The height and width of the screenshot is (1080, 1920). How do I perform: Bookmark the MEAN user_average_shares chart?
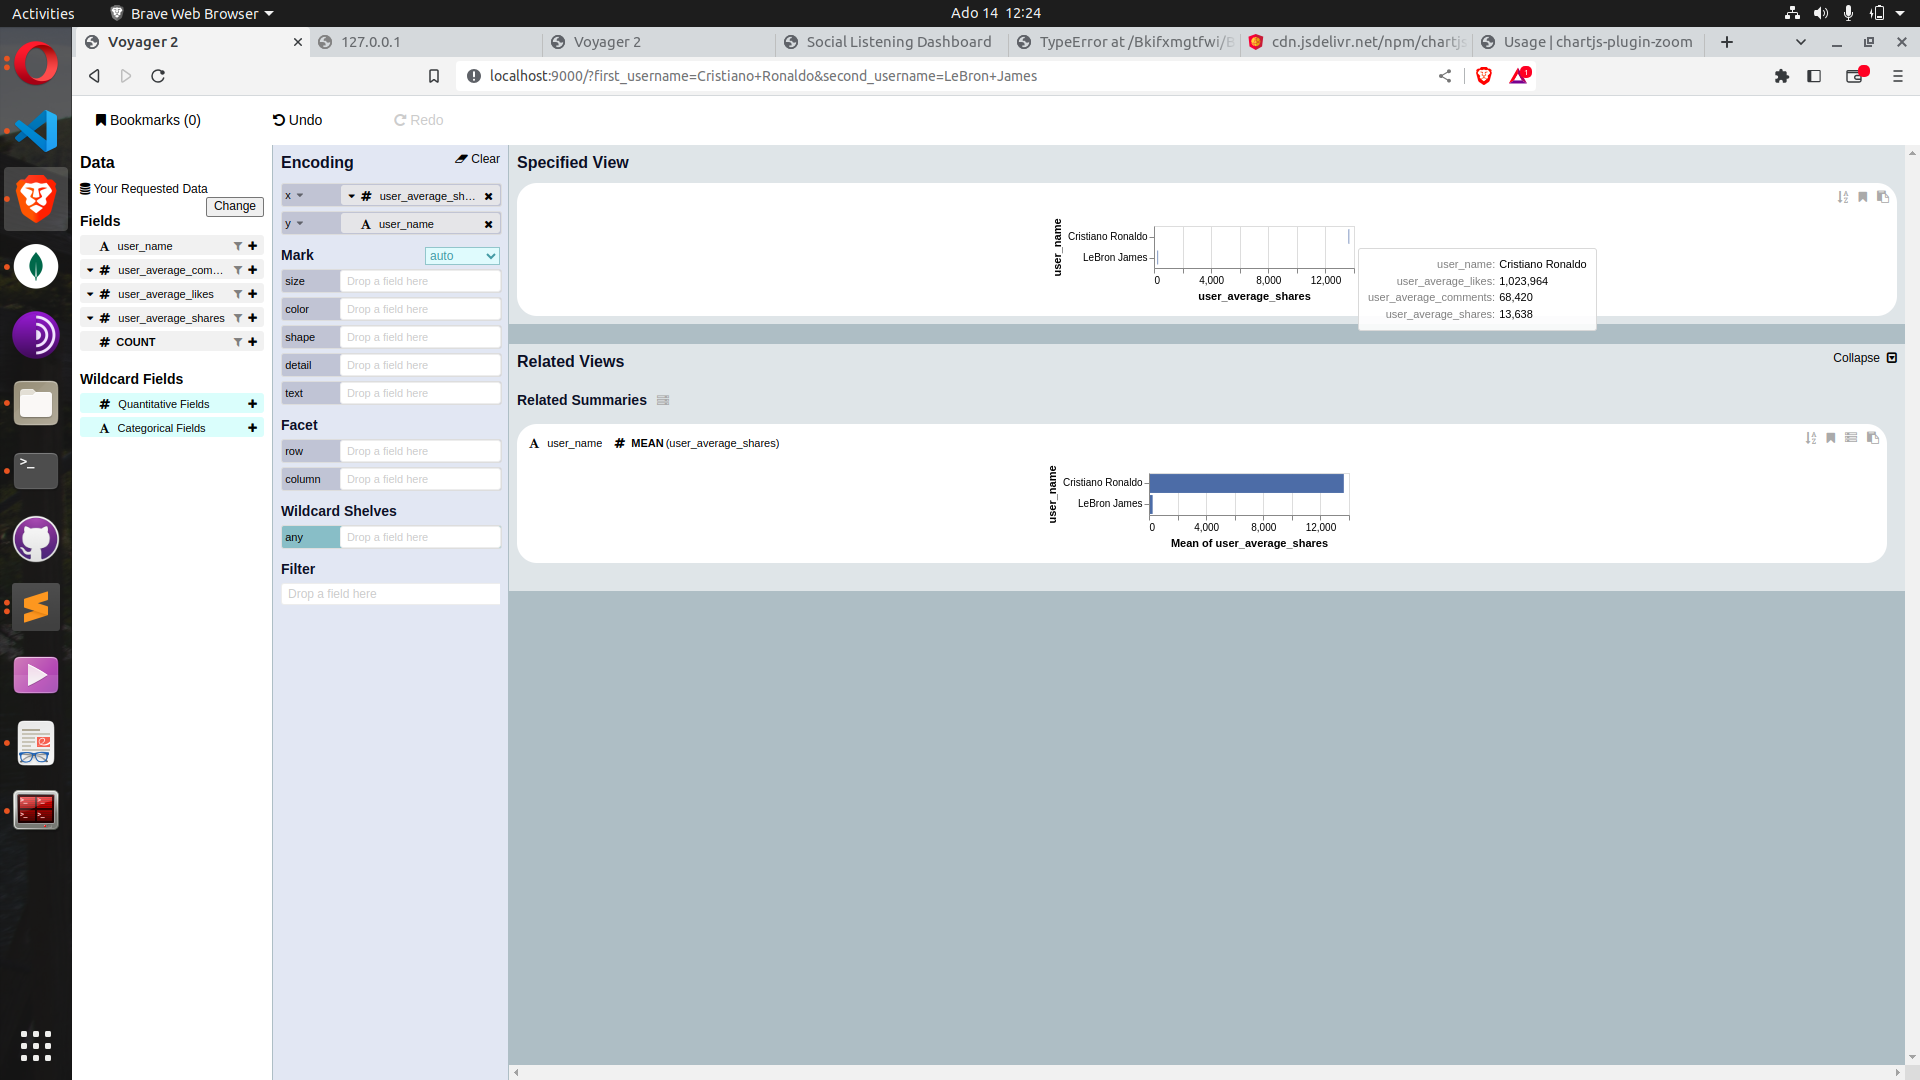pyautogui.click(x=1831, y=438)
